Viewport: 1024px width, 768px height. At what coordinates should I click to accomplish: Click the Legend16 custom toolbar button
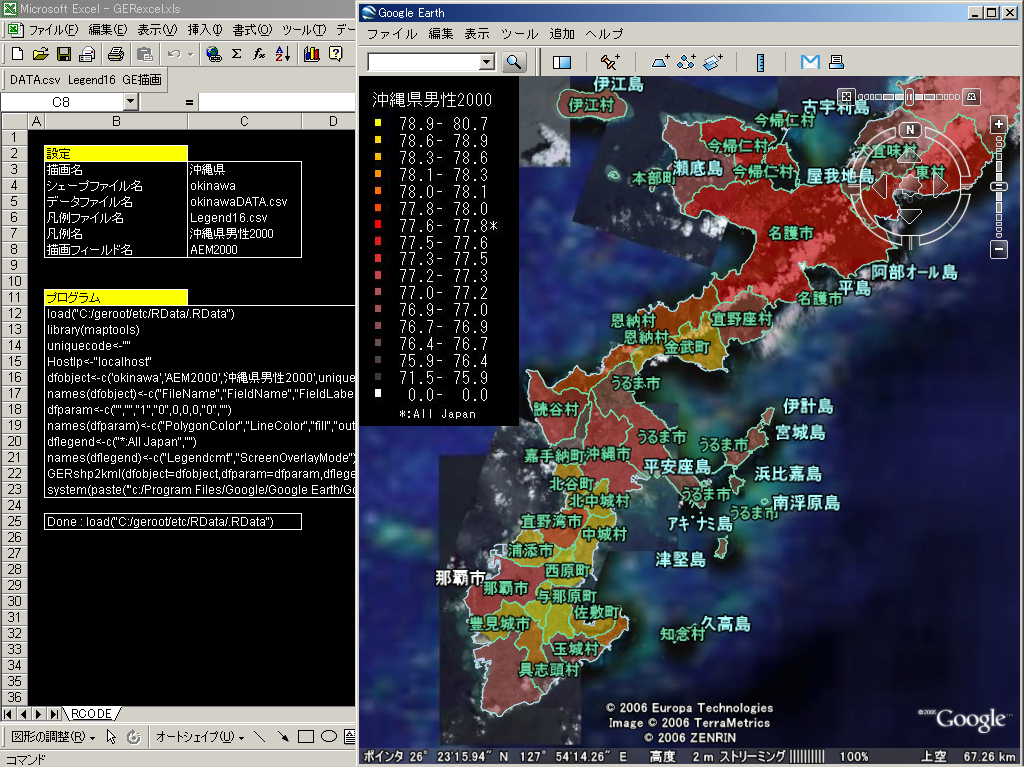(x=91, y=80)
